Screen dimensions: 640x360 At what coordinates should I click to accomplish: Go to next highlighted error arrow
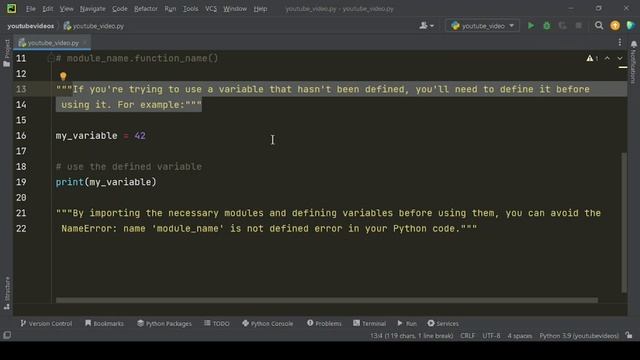click(x=620, y=58)
